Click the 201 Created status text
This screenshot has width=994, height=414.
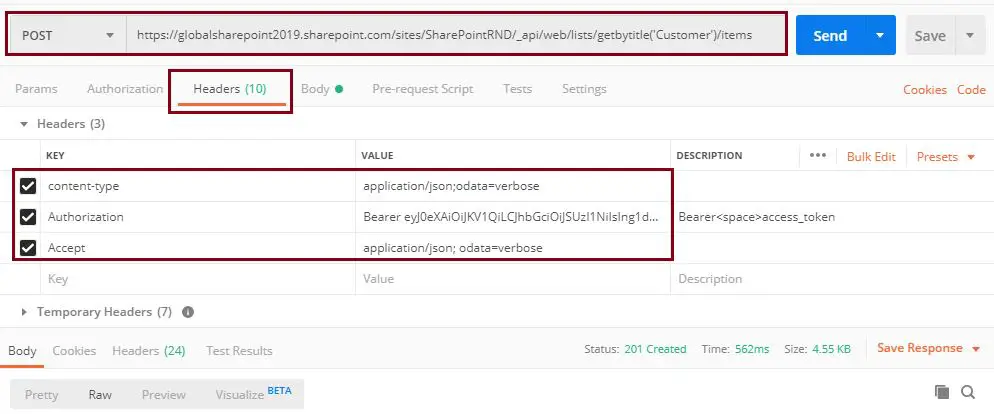[x=655, y=349]
